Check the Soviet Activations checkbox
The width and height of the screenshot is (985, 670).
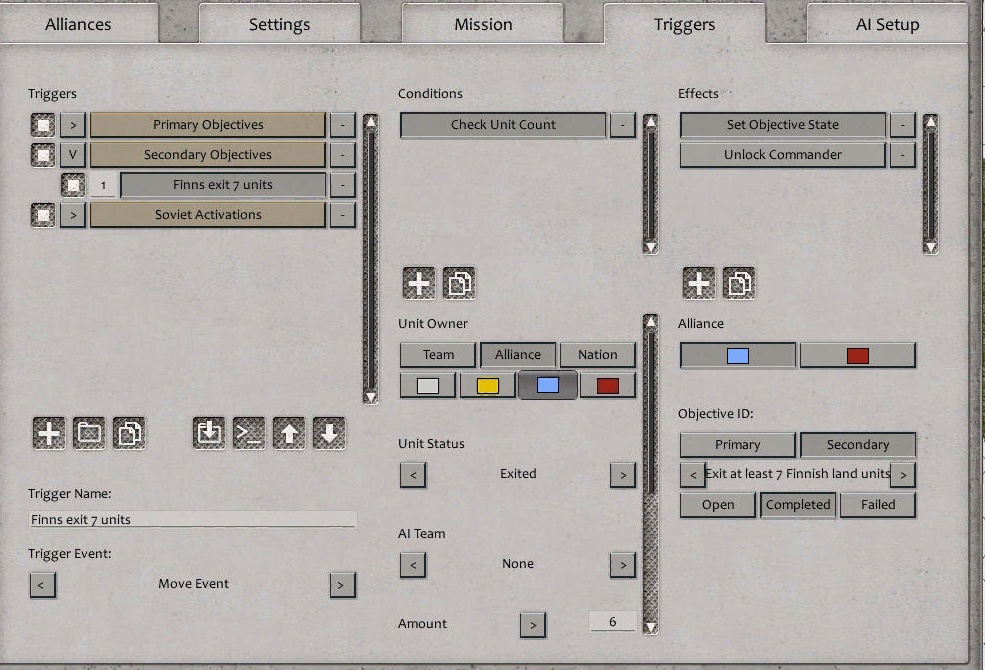pos(41,214)
